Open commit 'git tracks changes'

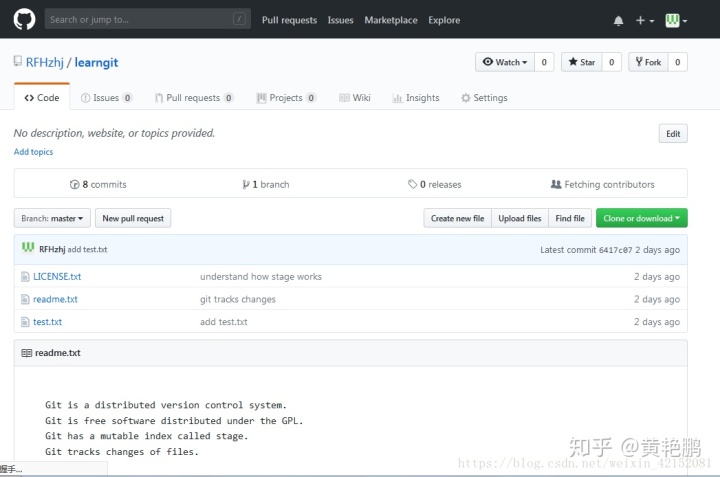point(238,299)
